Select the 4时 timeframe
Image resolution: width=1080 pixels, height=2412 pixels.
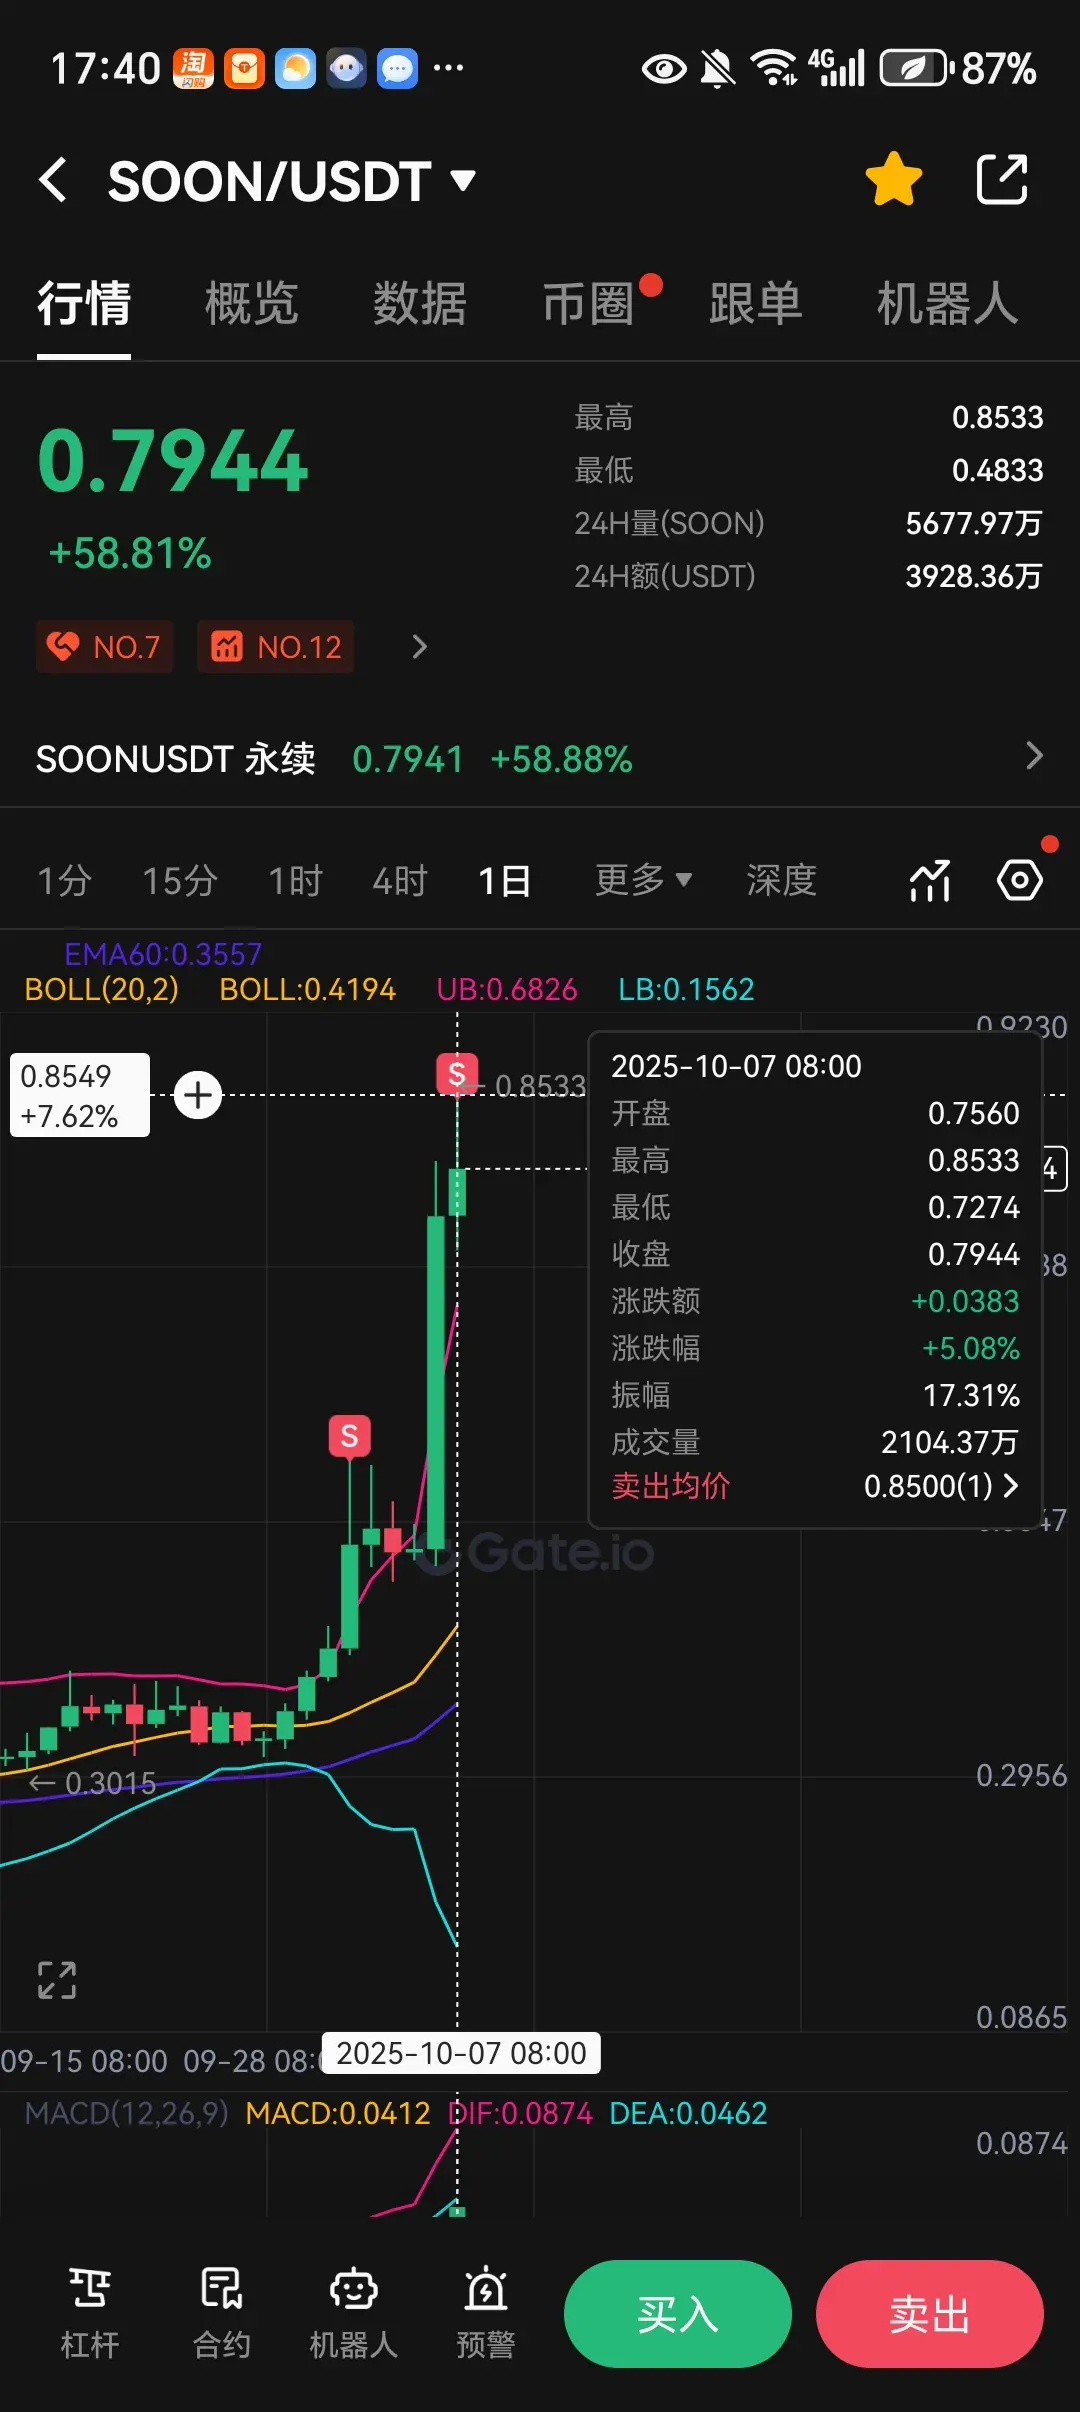coord(400,881)
